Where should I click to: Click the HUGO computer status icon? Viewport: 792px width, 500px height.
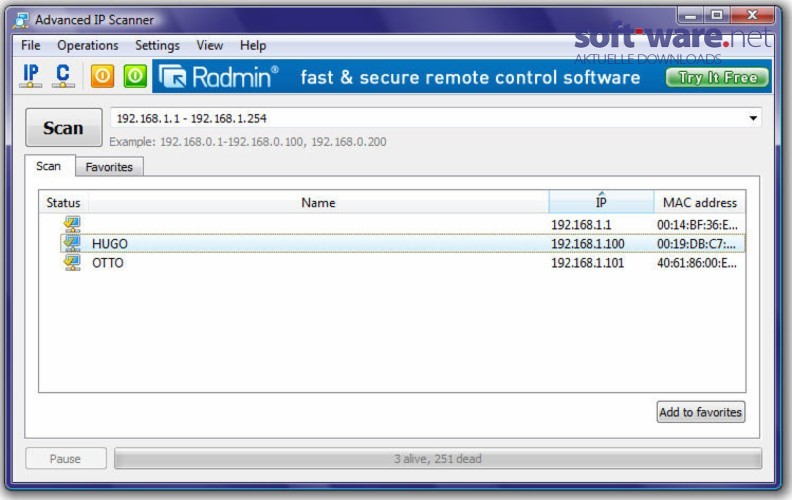(72, 243)
